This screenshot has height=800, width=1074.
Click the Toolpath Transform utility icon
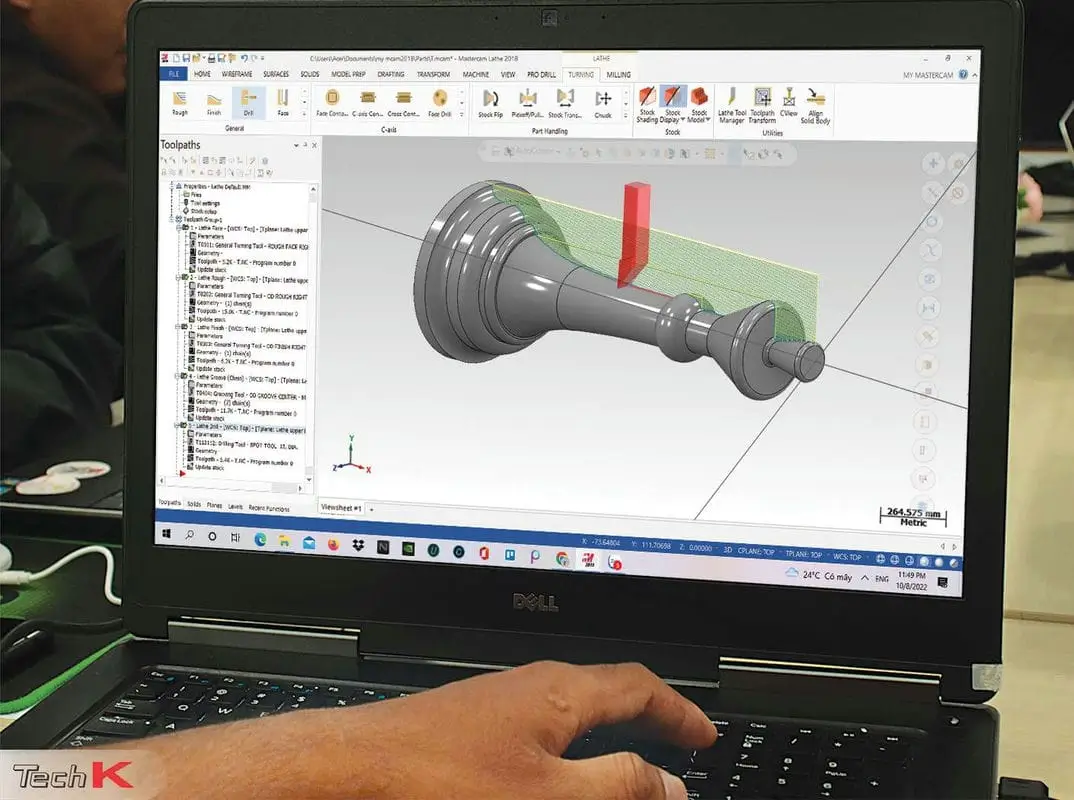click(x=762, y=105)
